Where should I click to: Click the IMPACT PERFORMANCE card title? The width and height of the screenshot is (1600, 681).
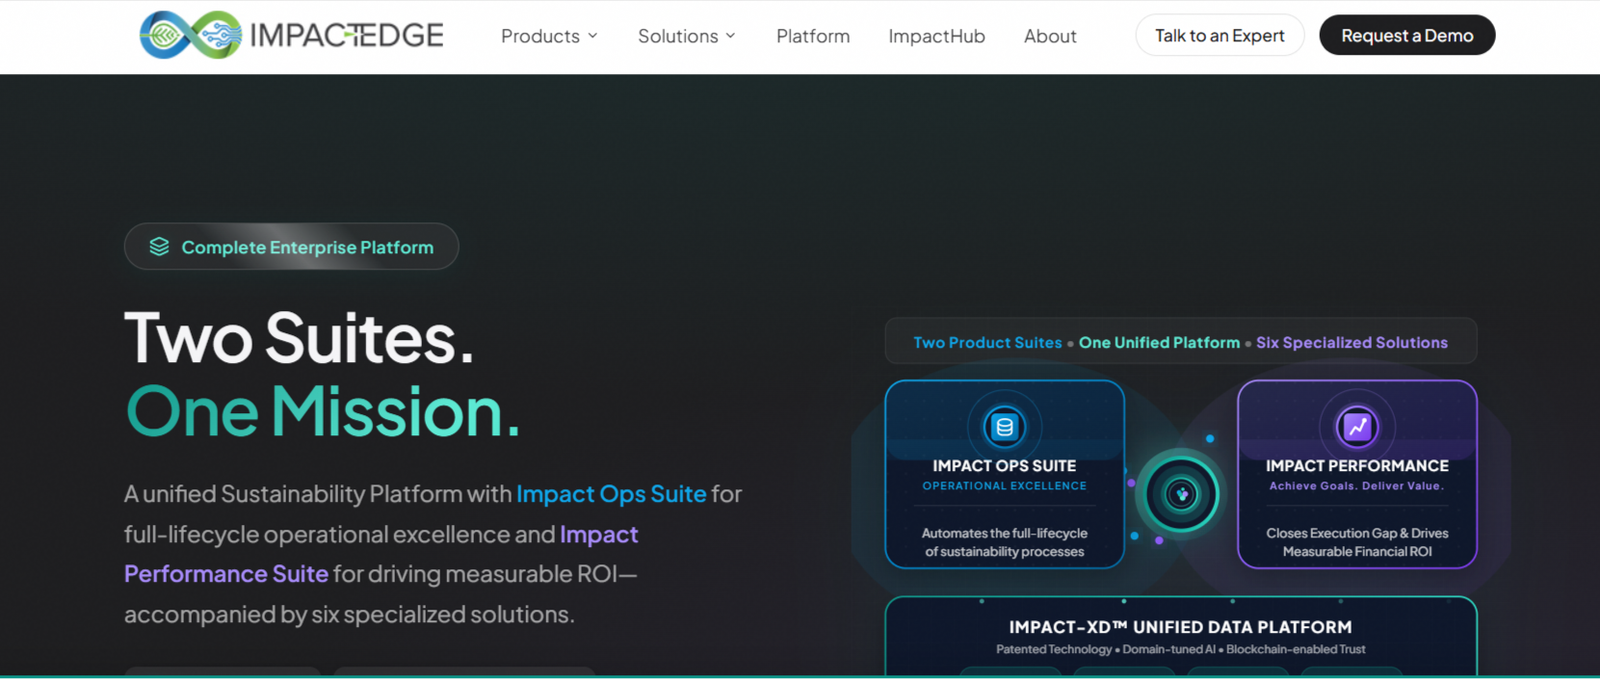point(1357,466)
